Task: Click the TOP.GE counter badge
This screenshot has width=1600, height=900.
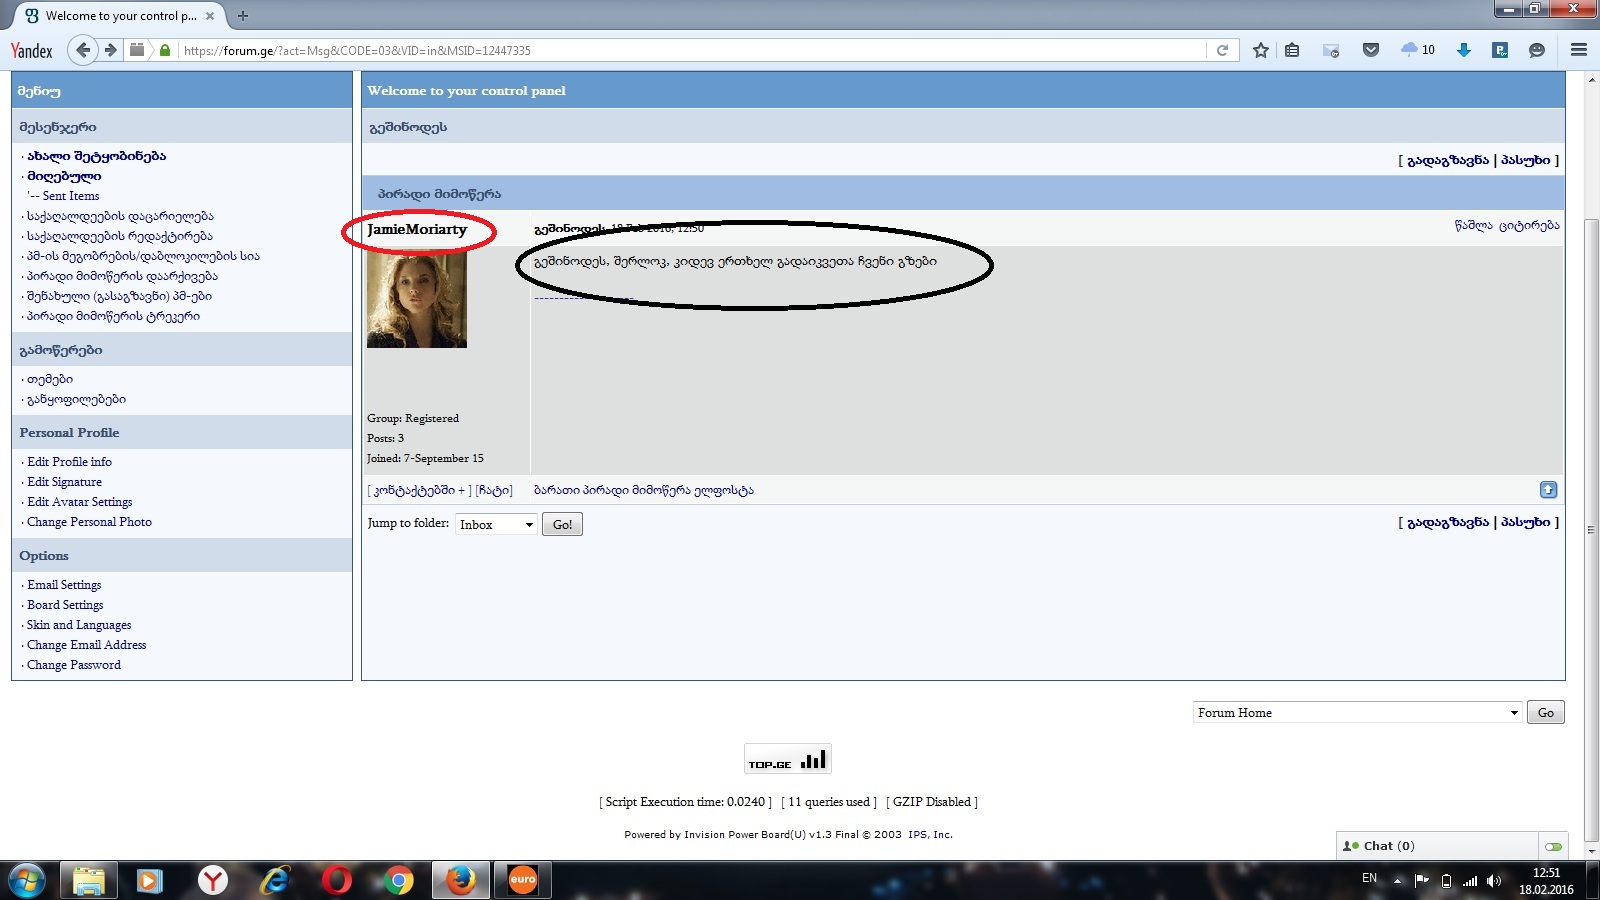Action: pyautogui.click(x=788, y=759)
